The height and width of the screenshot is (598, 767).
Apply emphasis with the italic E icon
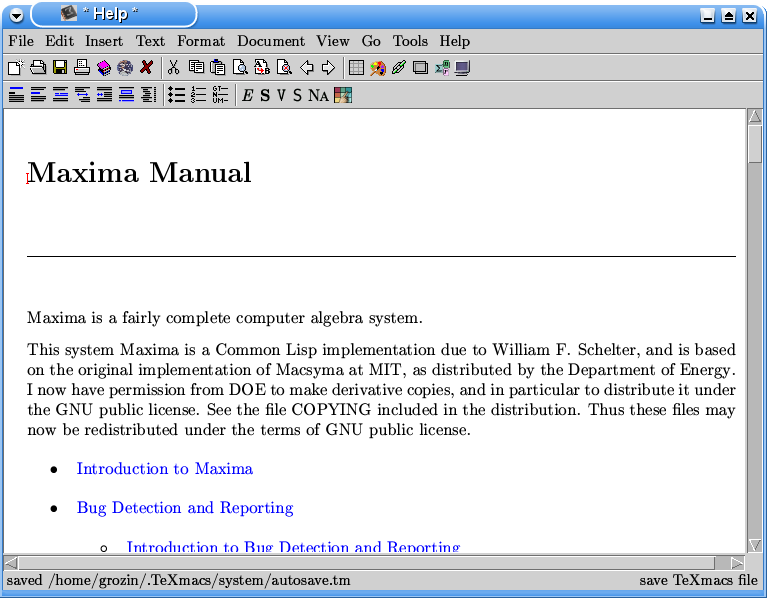[x=248, y=95]
